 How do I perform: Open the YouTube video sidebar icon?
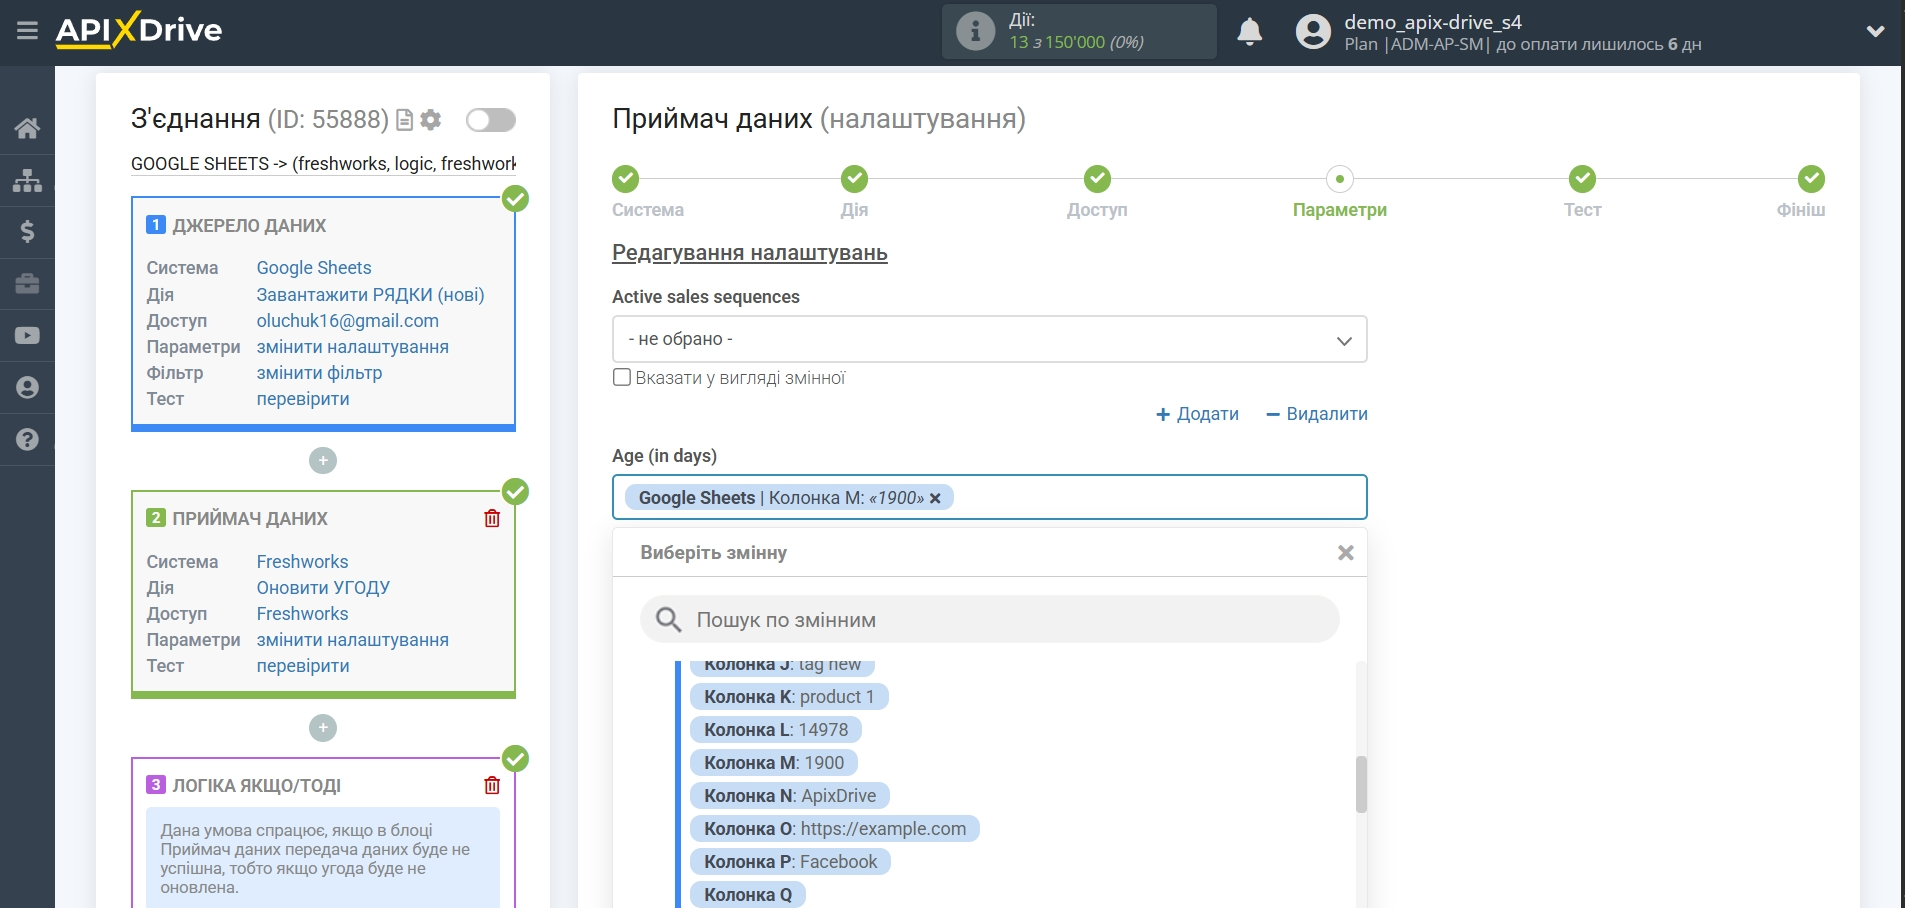tap(27, 336)
